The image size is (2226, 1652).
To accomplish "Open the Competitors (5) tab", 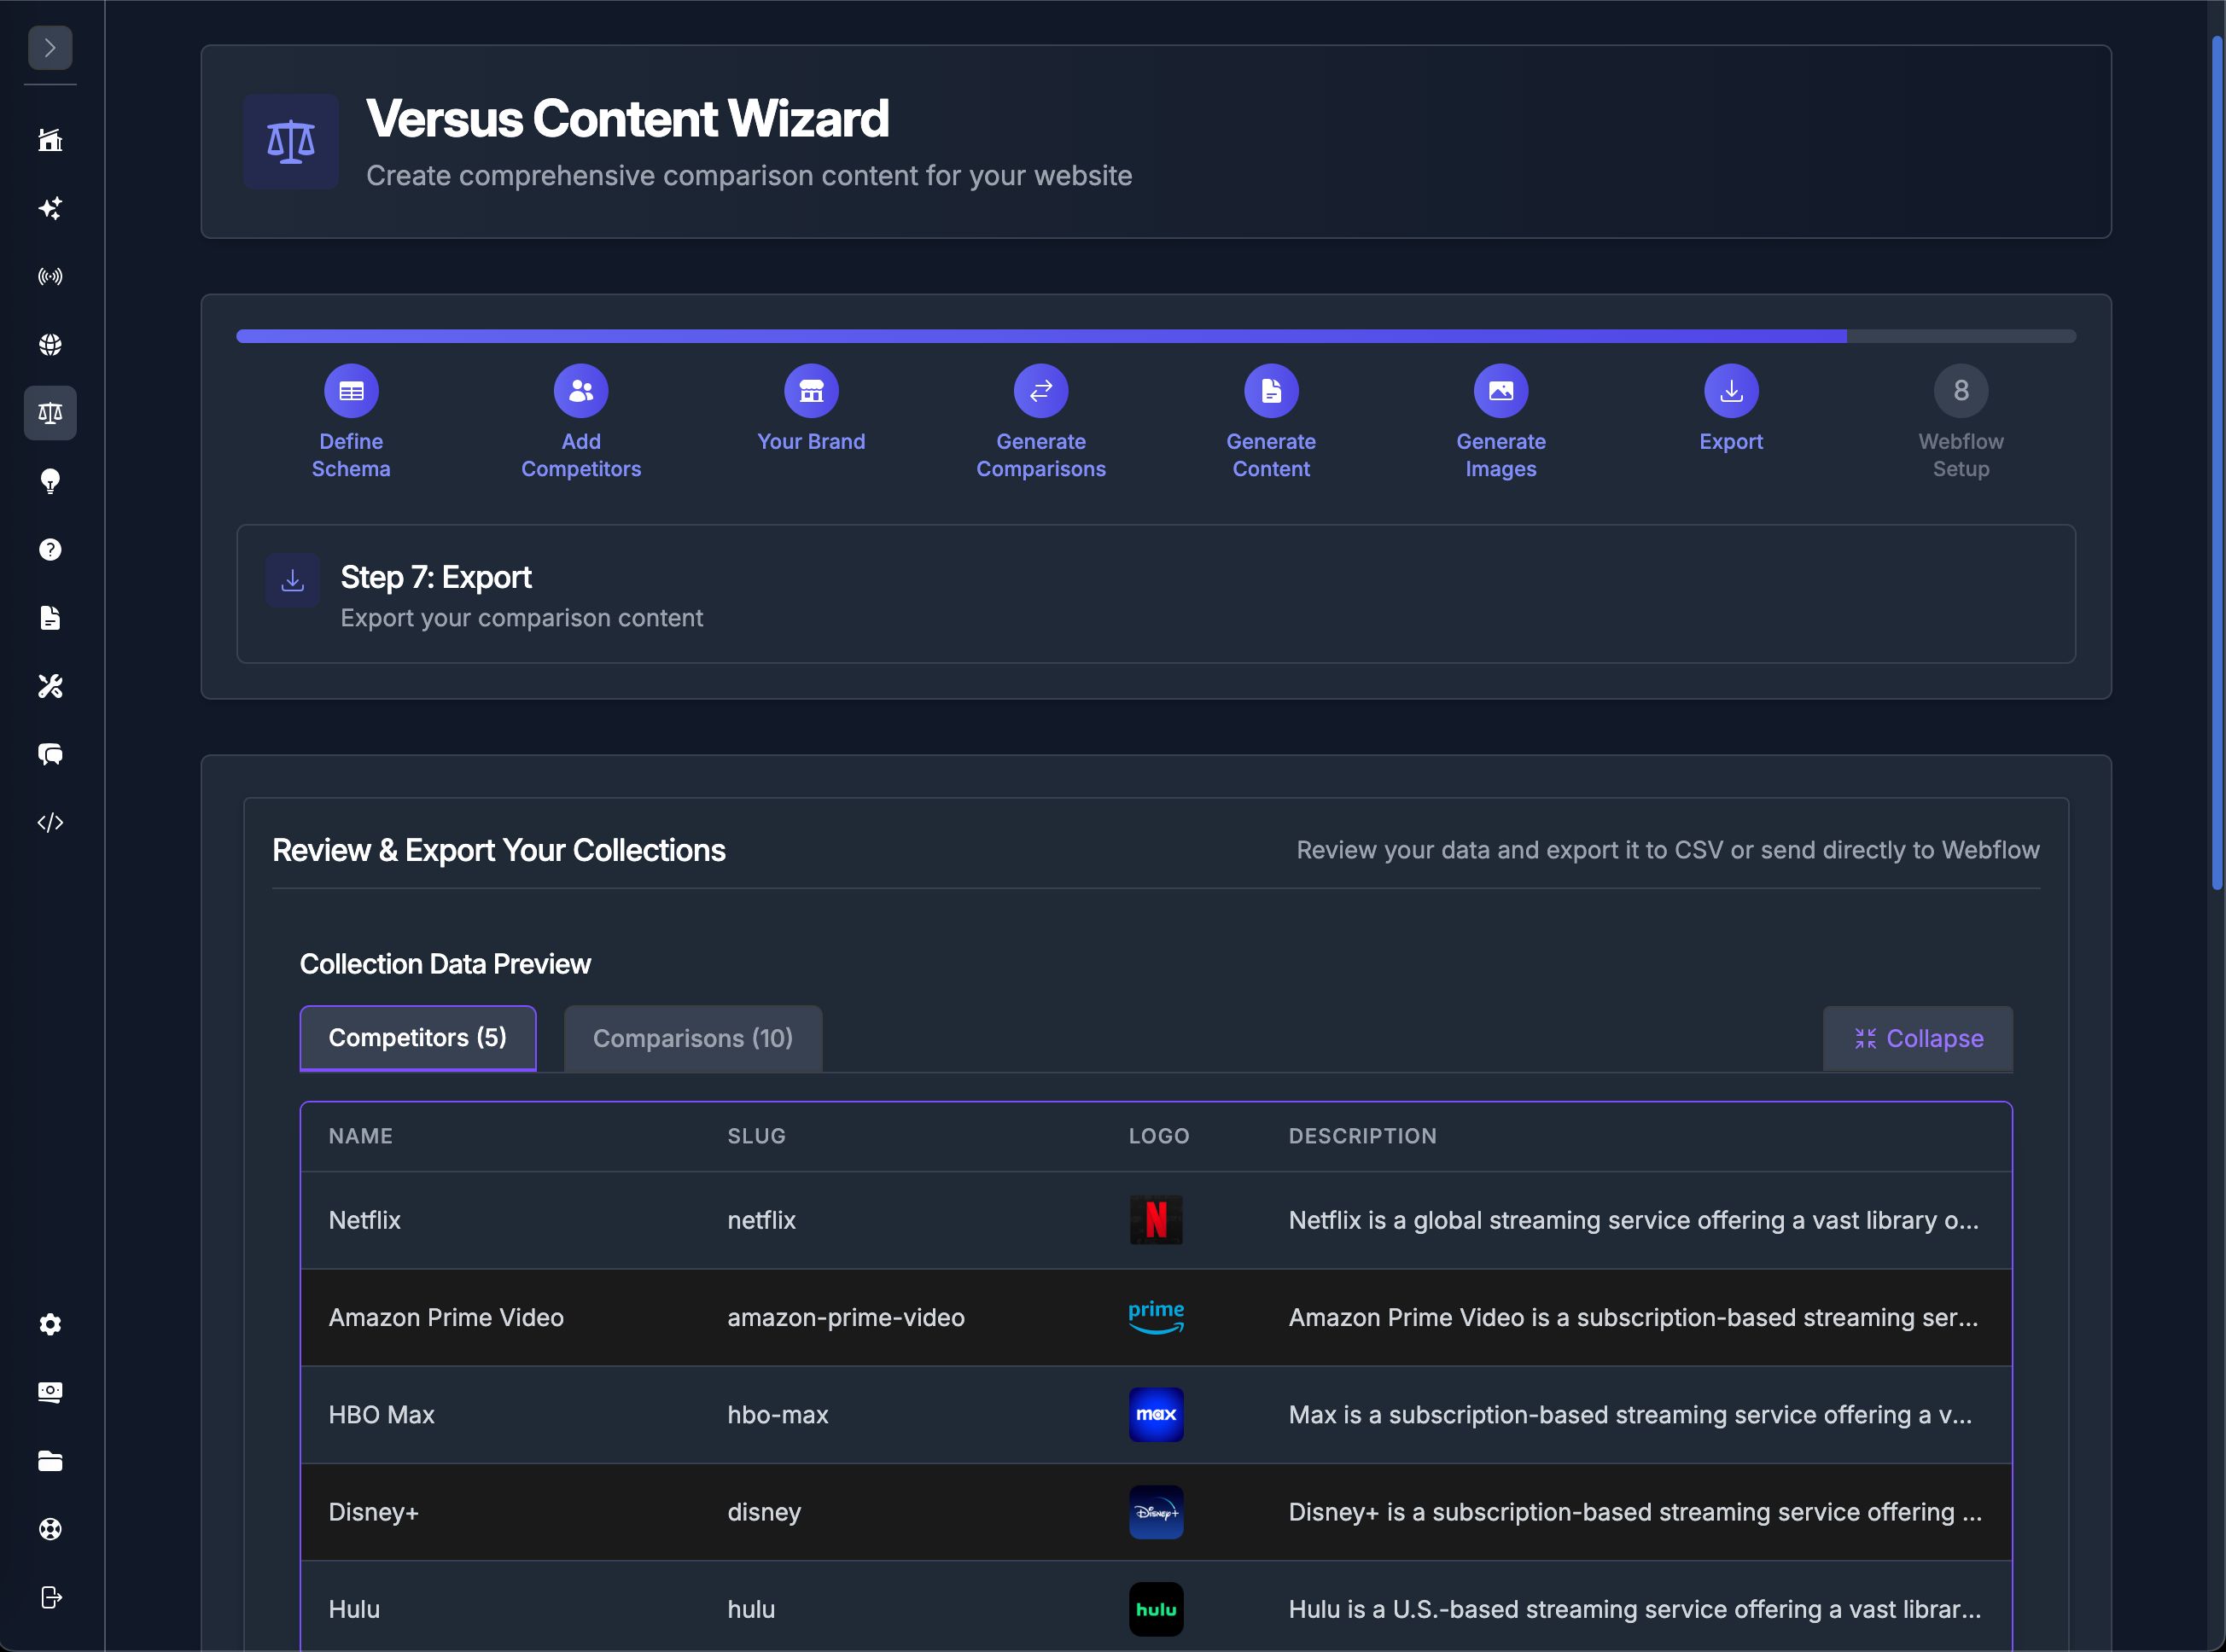I will tap(417, 1038).
